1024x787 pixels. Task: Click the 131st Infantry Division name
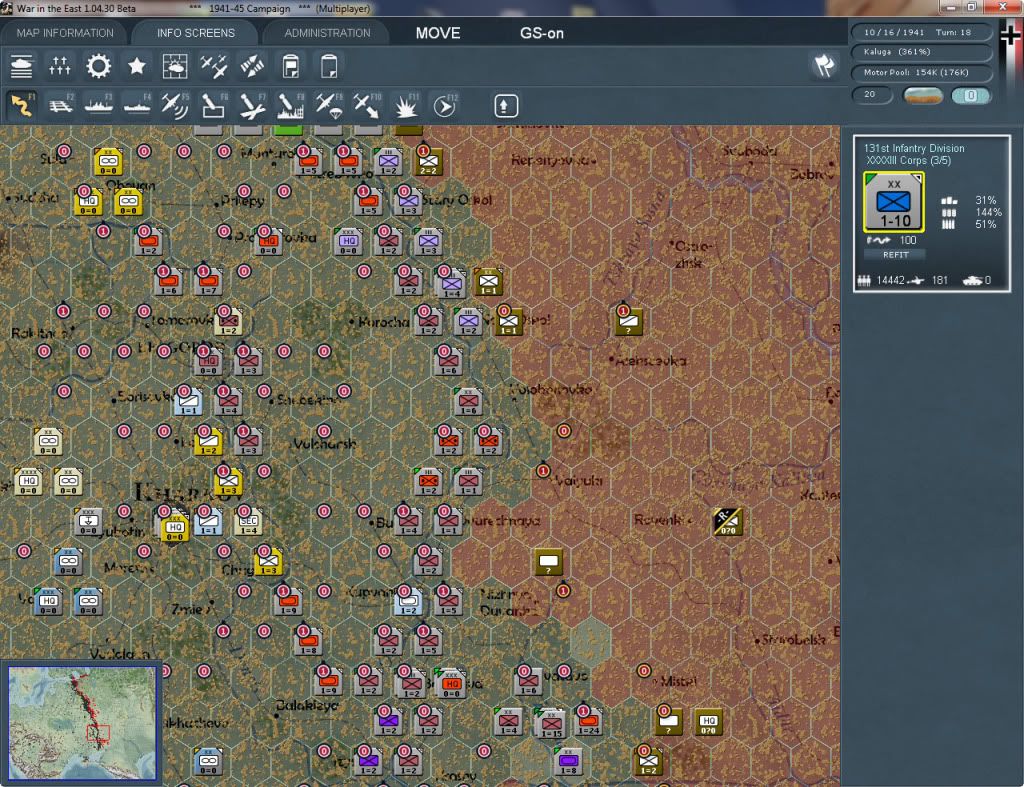(x=914, y=148)
